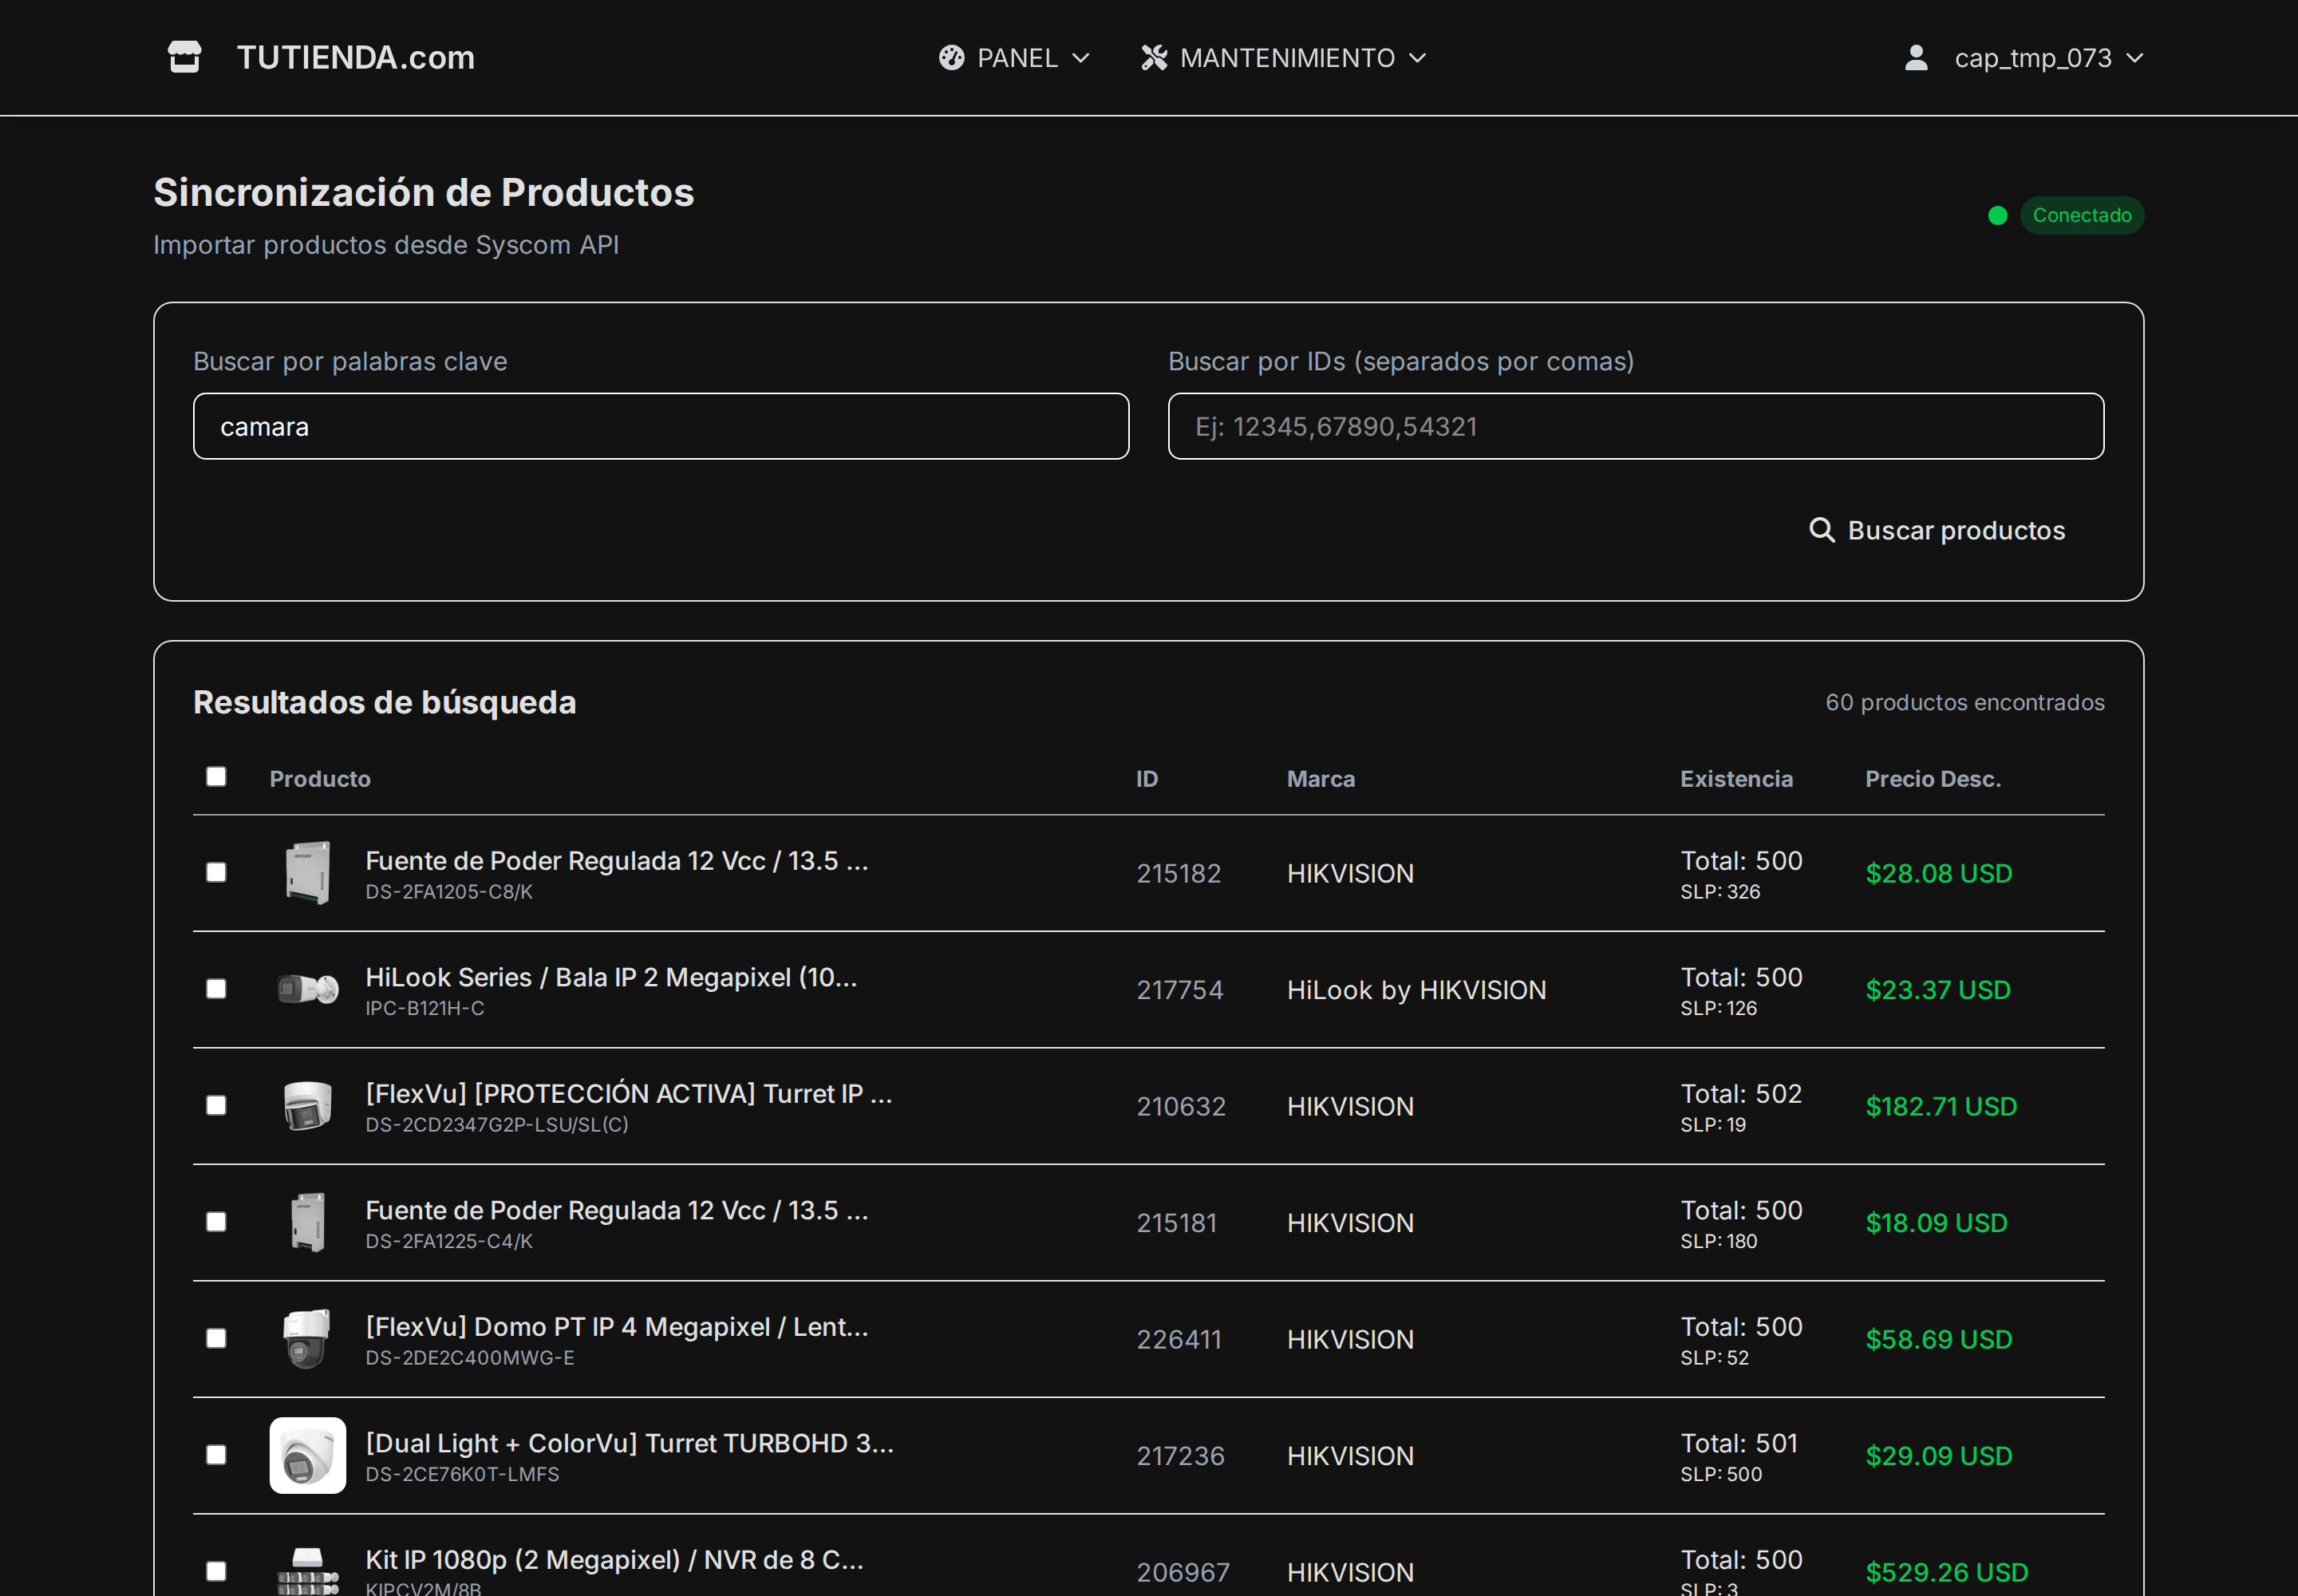Click the cap_tmp_073 username
This screenshot has height=1596, width=2298.
point(2033,58)
